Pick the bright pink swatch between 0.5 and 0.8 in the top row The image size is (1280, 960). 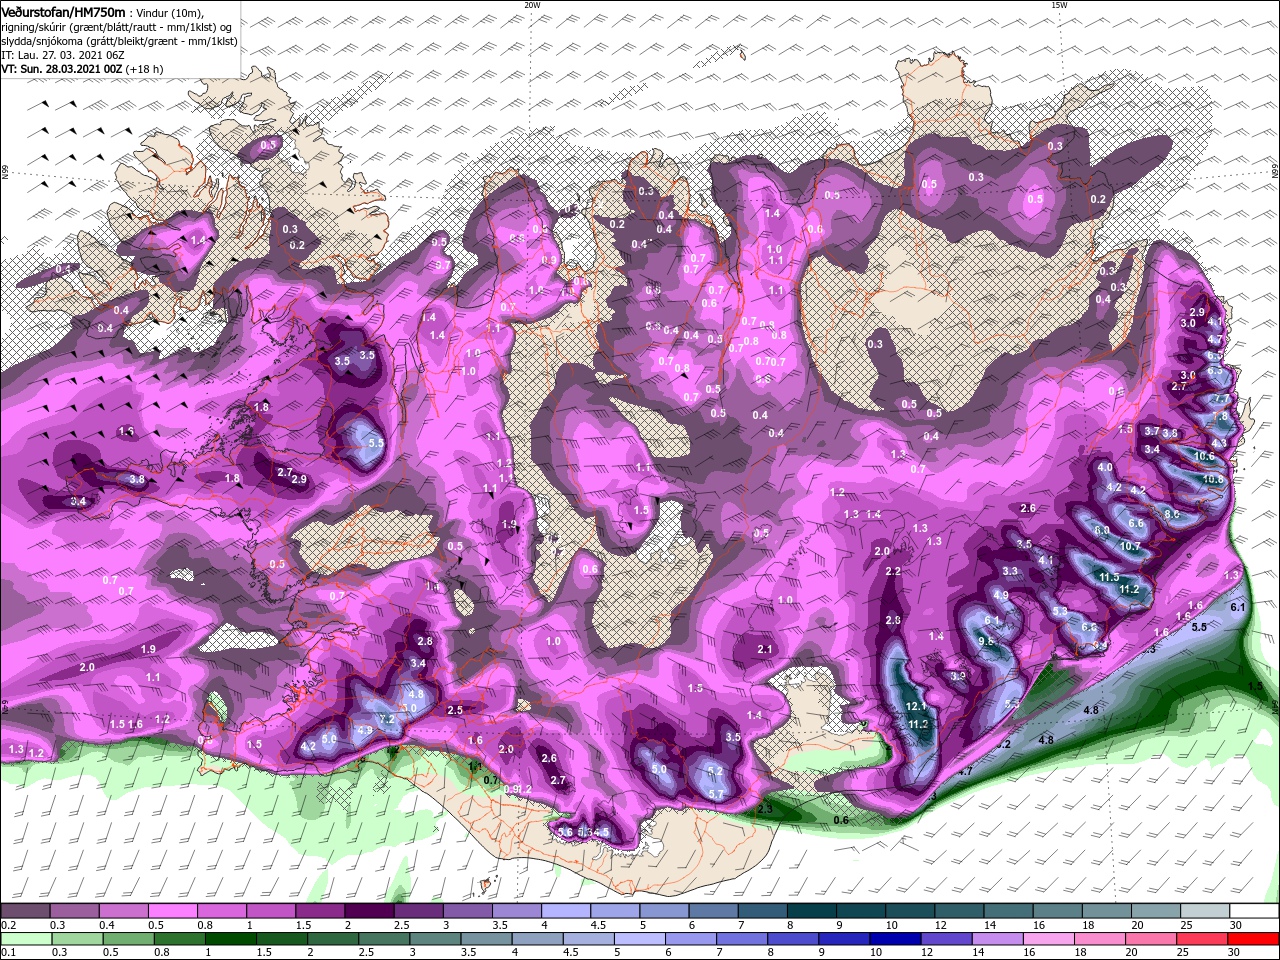pyautogui.click(x=172, y=911)
